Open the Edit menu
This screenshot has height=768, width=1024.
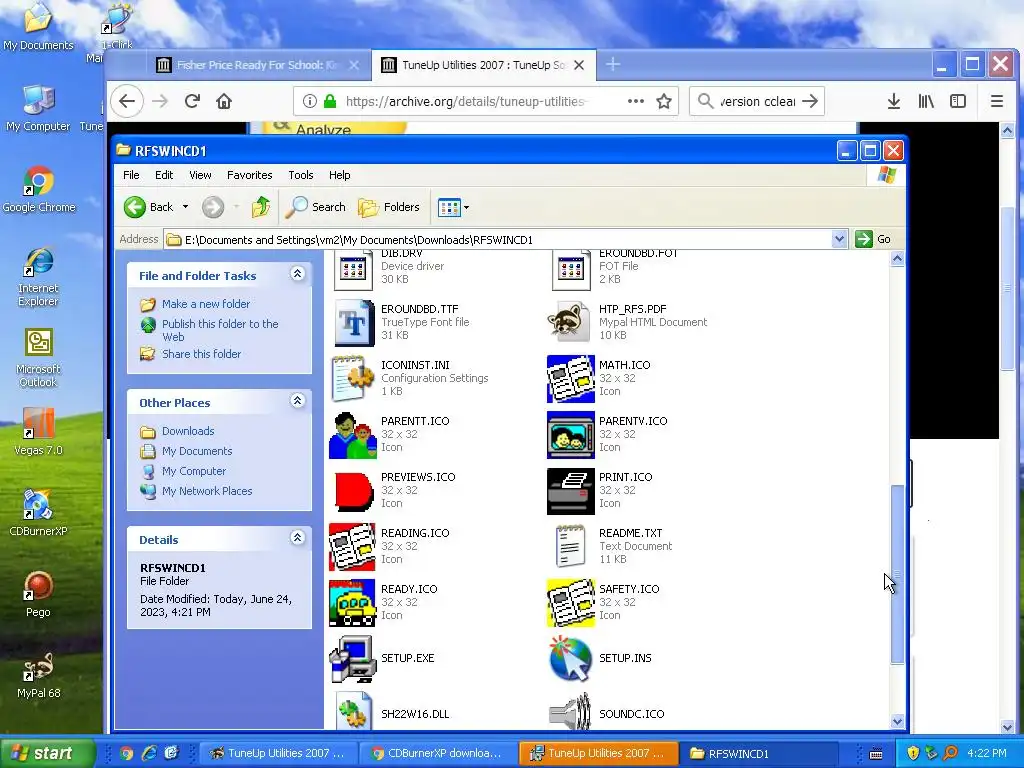point(164,175)
